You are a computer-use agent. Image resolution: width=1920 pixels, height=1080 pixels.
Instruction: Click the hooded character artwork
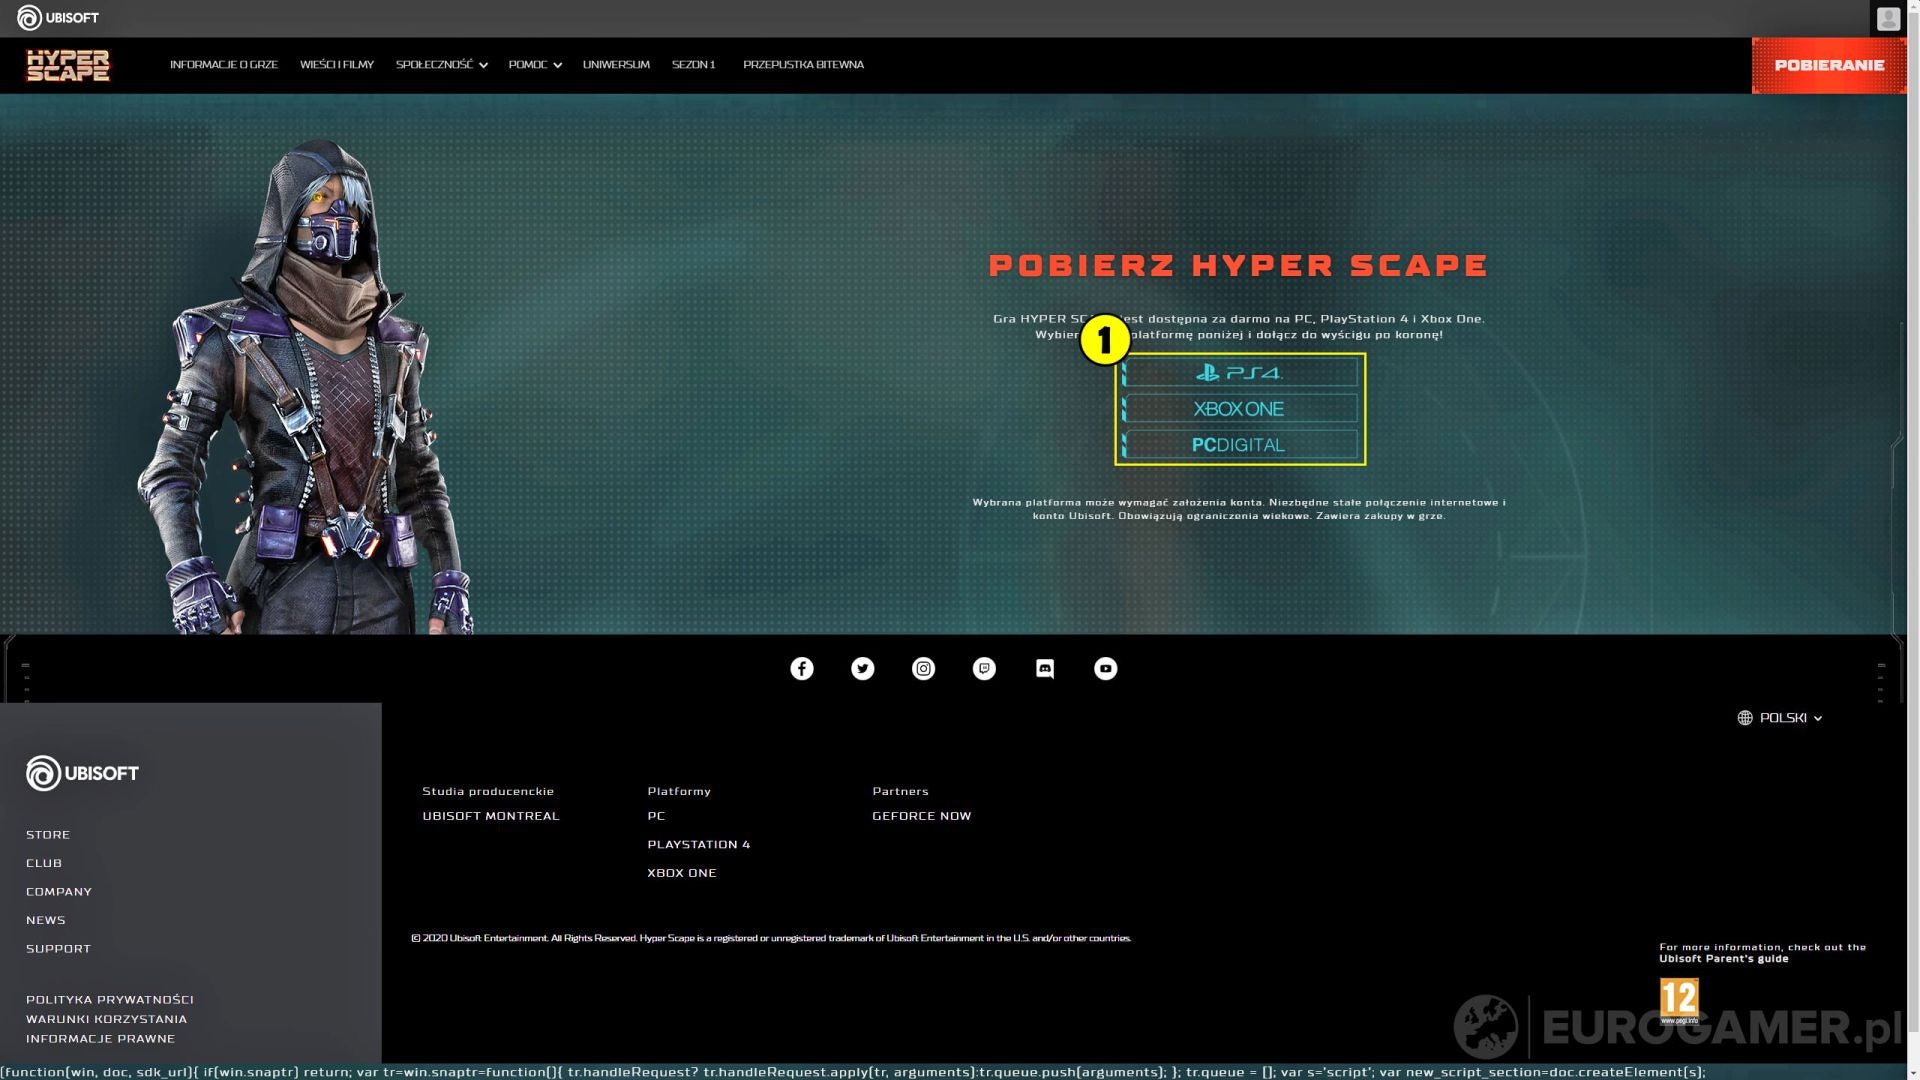coord(307,385)
